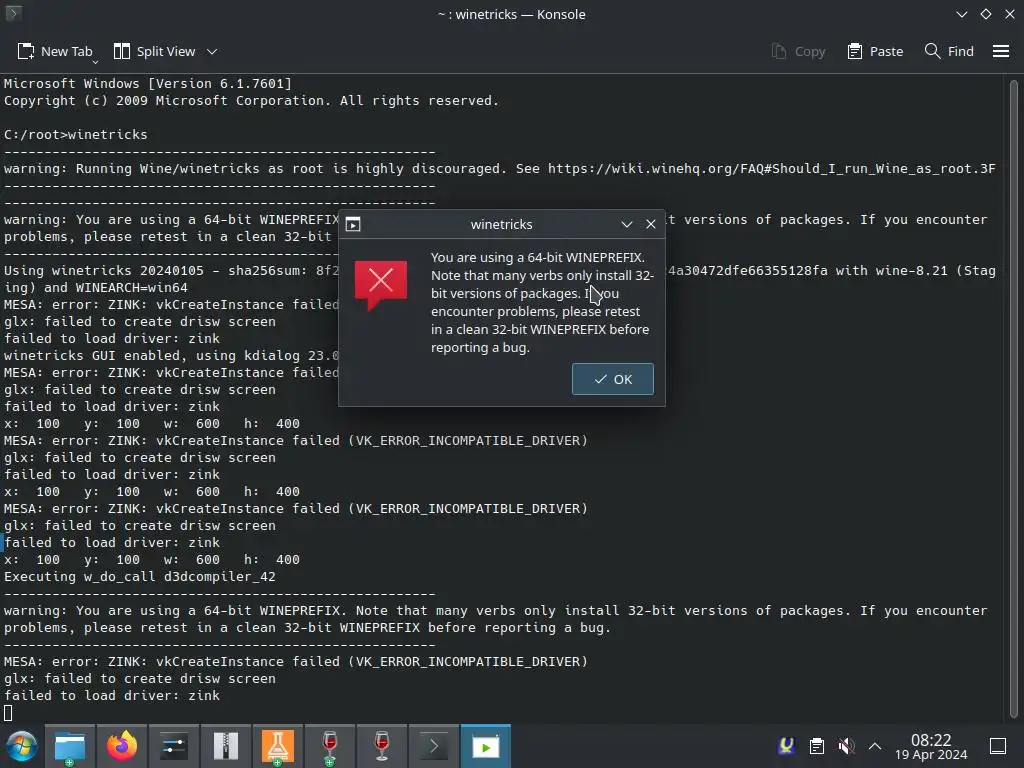1024x768 pixels.
Task: Expand hidden system tray icons arrow
Action: (874, 746)
